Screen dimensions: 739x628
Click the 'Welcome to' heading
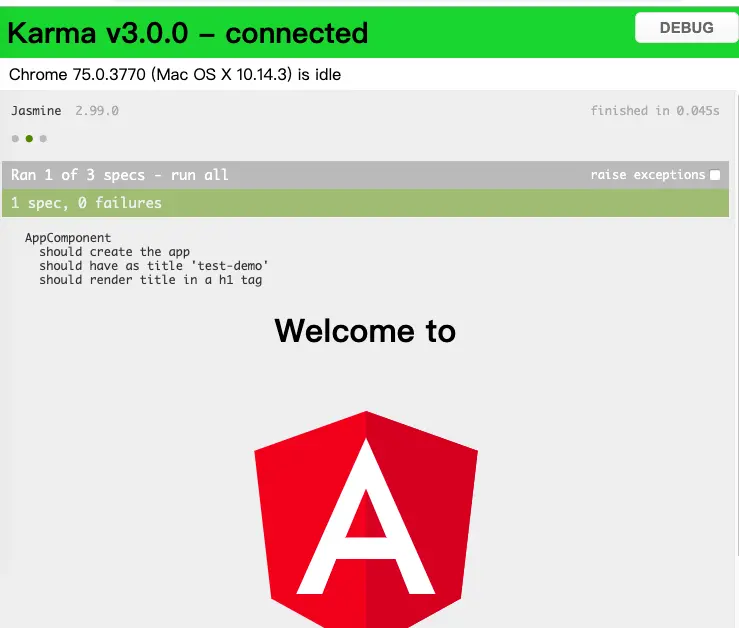tap(365, 331)
